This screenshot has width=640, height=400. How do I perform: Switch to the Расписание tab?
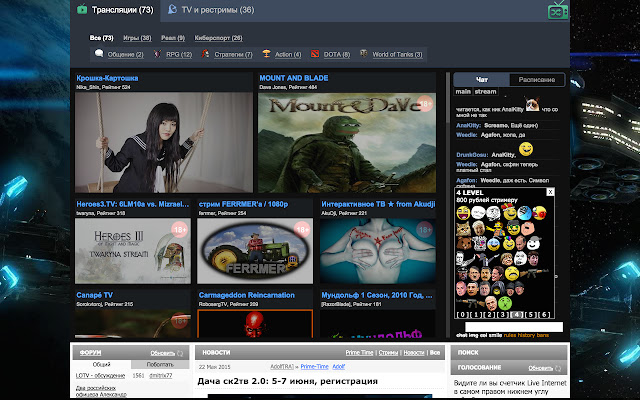click(537, 80)
